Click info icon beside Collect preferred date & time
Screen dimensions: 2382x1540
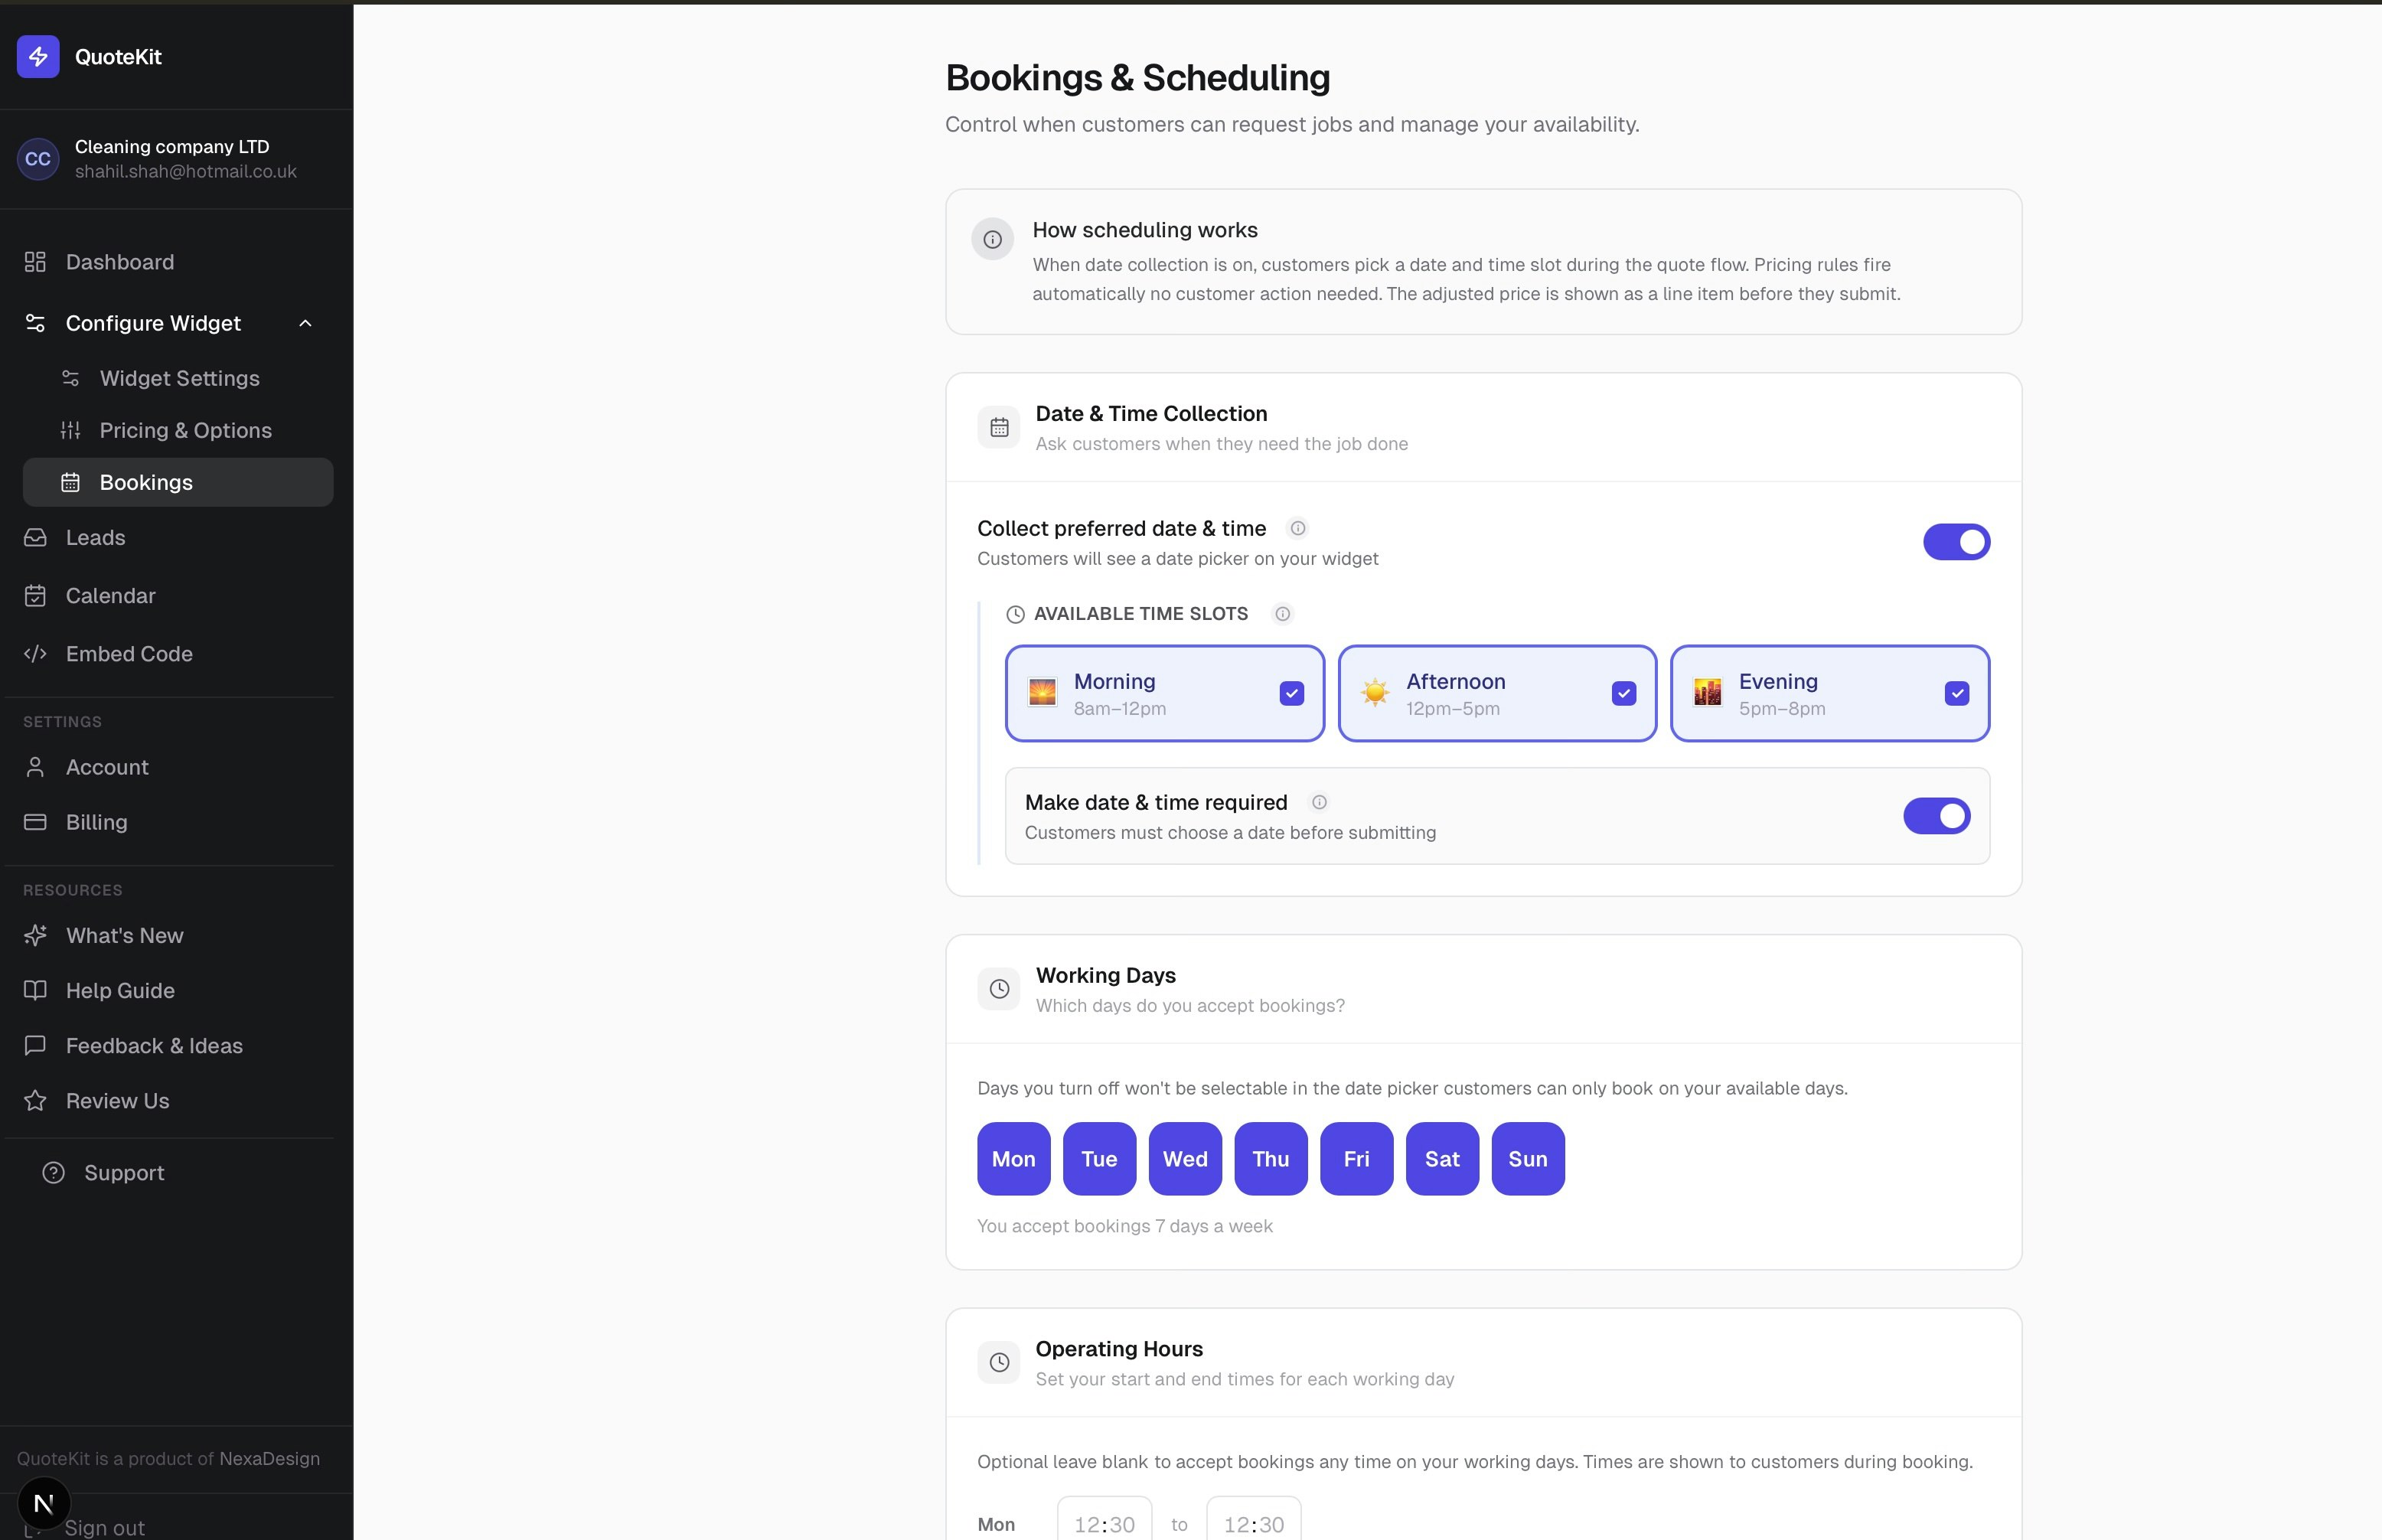(1297, 528)
